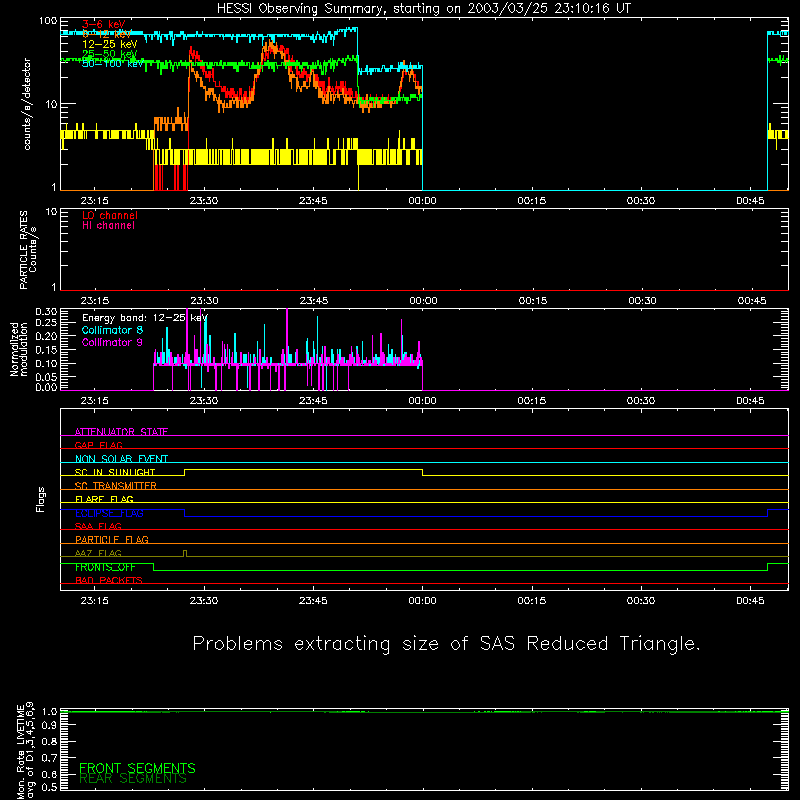Screen dimensions: 800x800
Task: Click the Flags axis title
Action: click(x=40, y=500)
